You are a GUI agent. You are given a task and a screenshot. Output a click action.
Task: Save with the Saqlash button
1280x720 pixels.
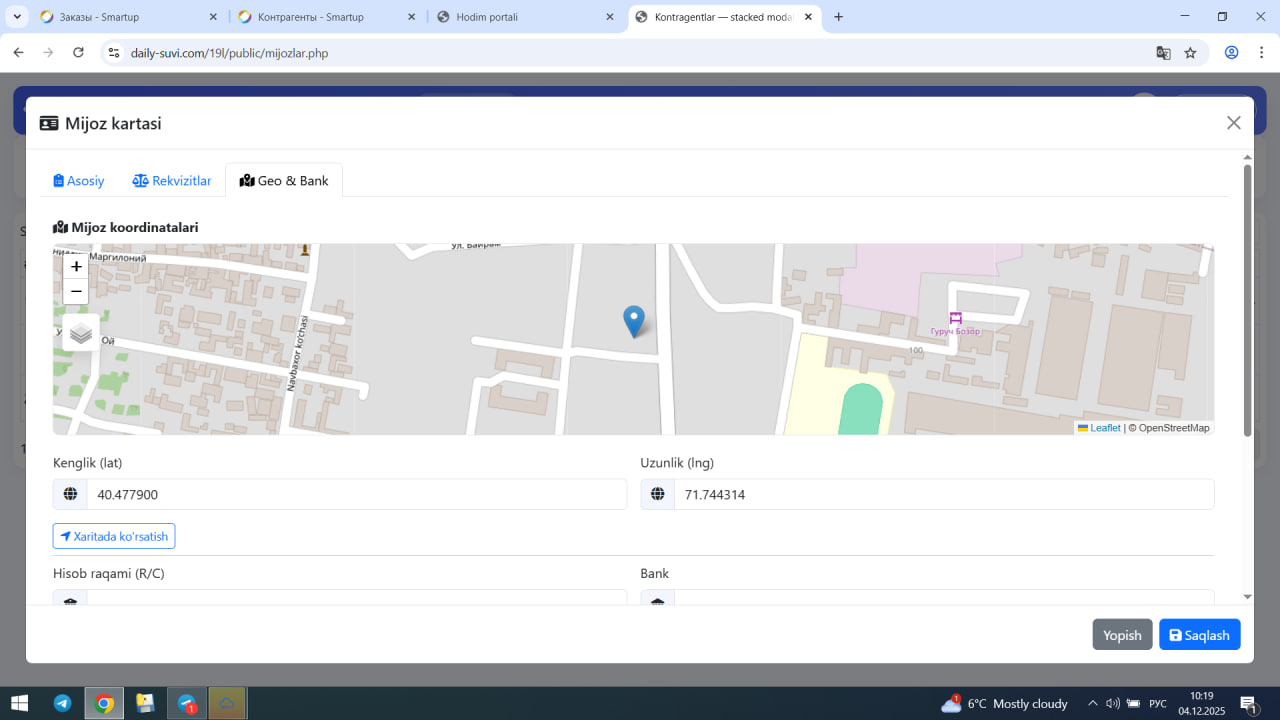point(1199,635)
